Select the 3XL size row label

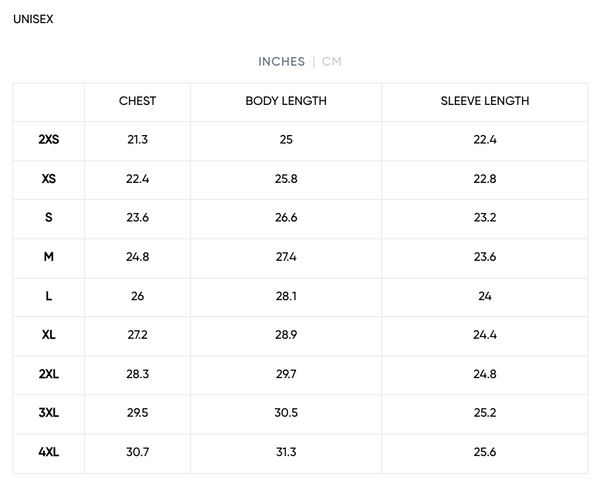[x=48, y=413]
